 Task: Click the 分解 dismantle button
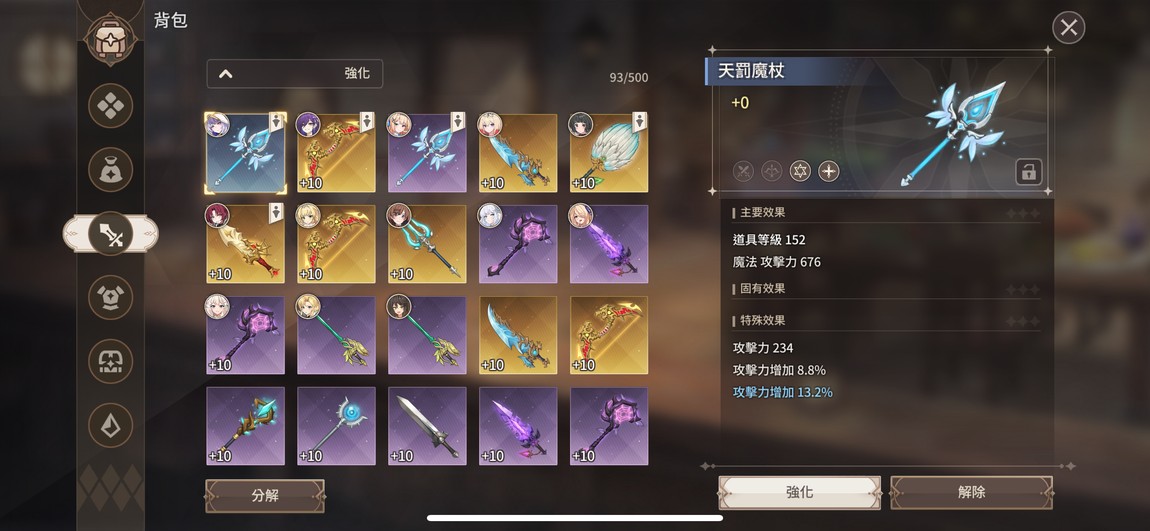(x=265, y=495)
